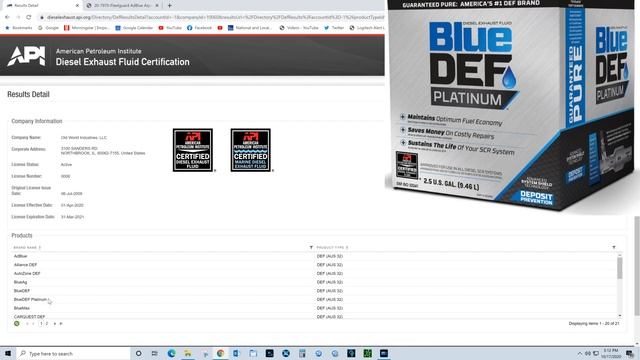Go to the next page with the pager arrow
Viewport: 640px width, 360px height.
55,323
